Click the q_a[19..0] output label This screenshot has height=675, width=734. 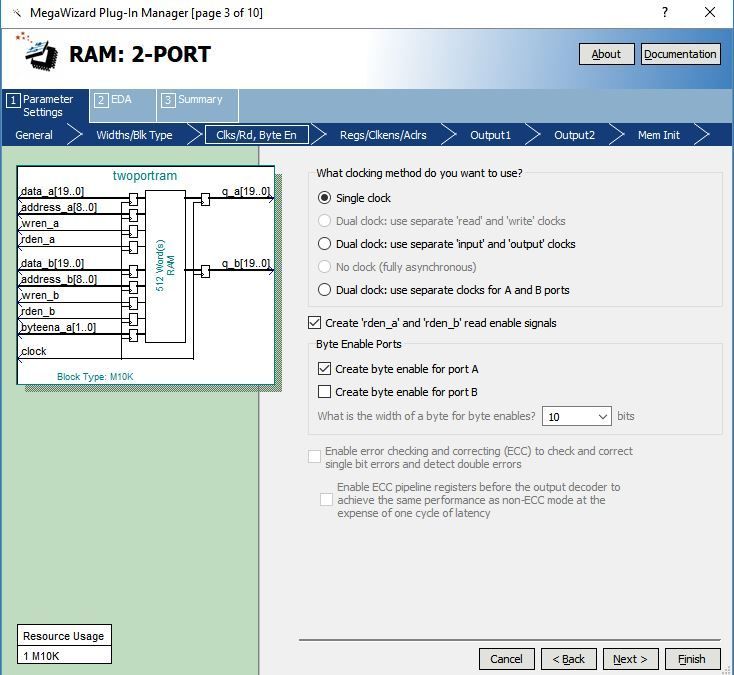[x=246, y=191]
